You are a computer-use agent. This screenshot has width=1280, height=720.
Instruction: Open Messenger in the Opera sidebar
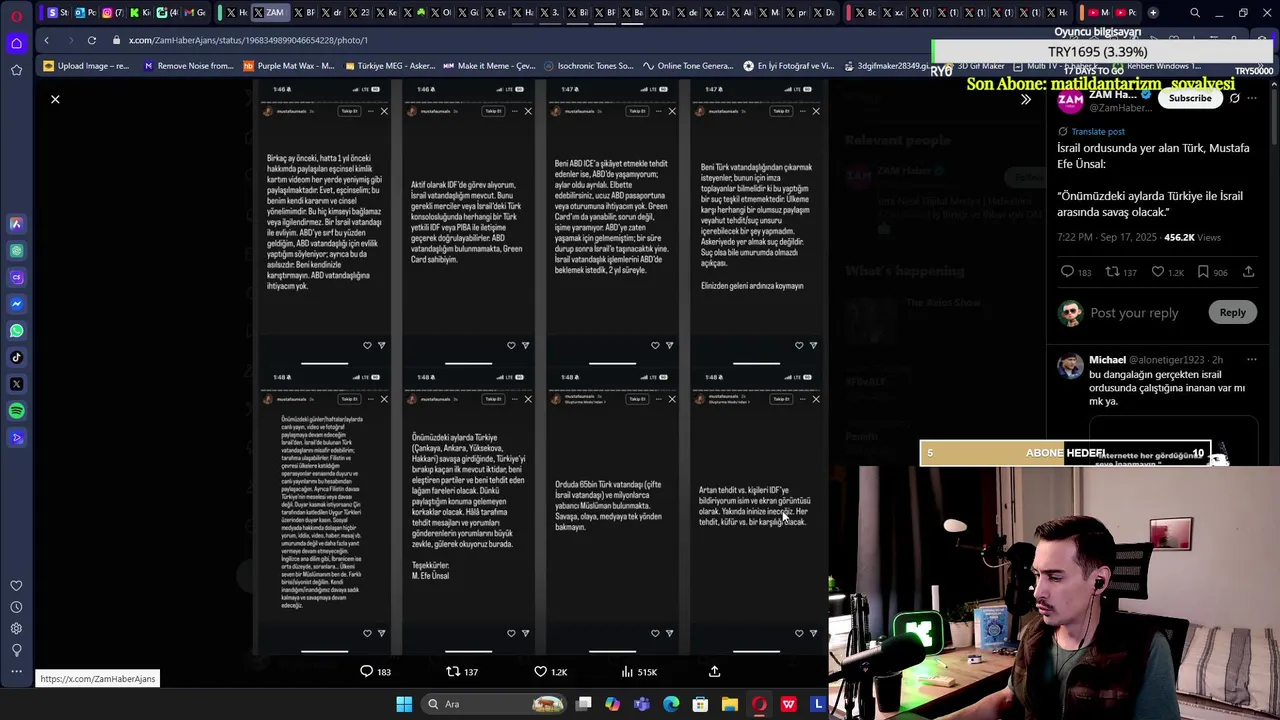16,304
